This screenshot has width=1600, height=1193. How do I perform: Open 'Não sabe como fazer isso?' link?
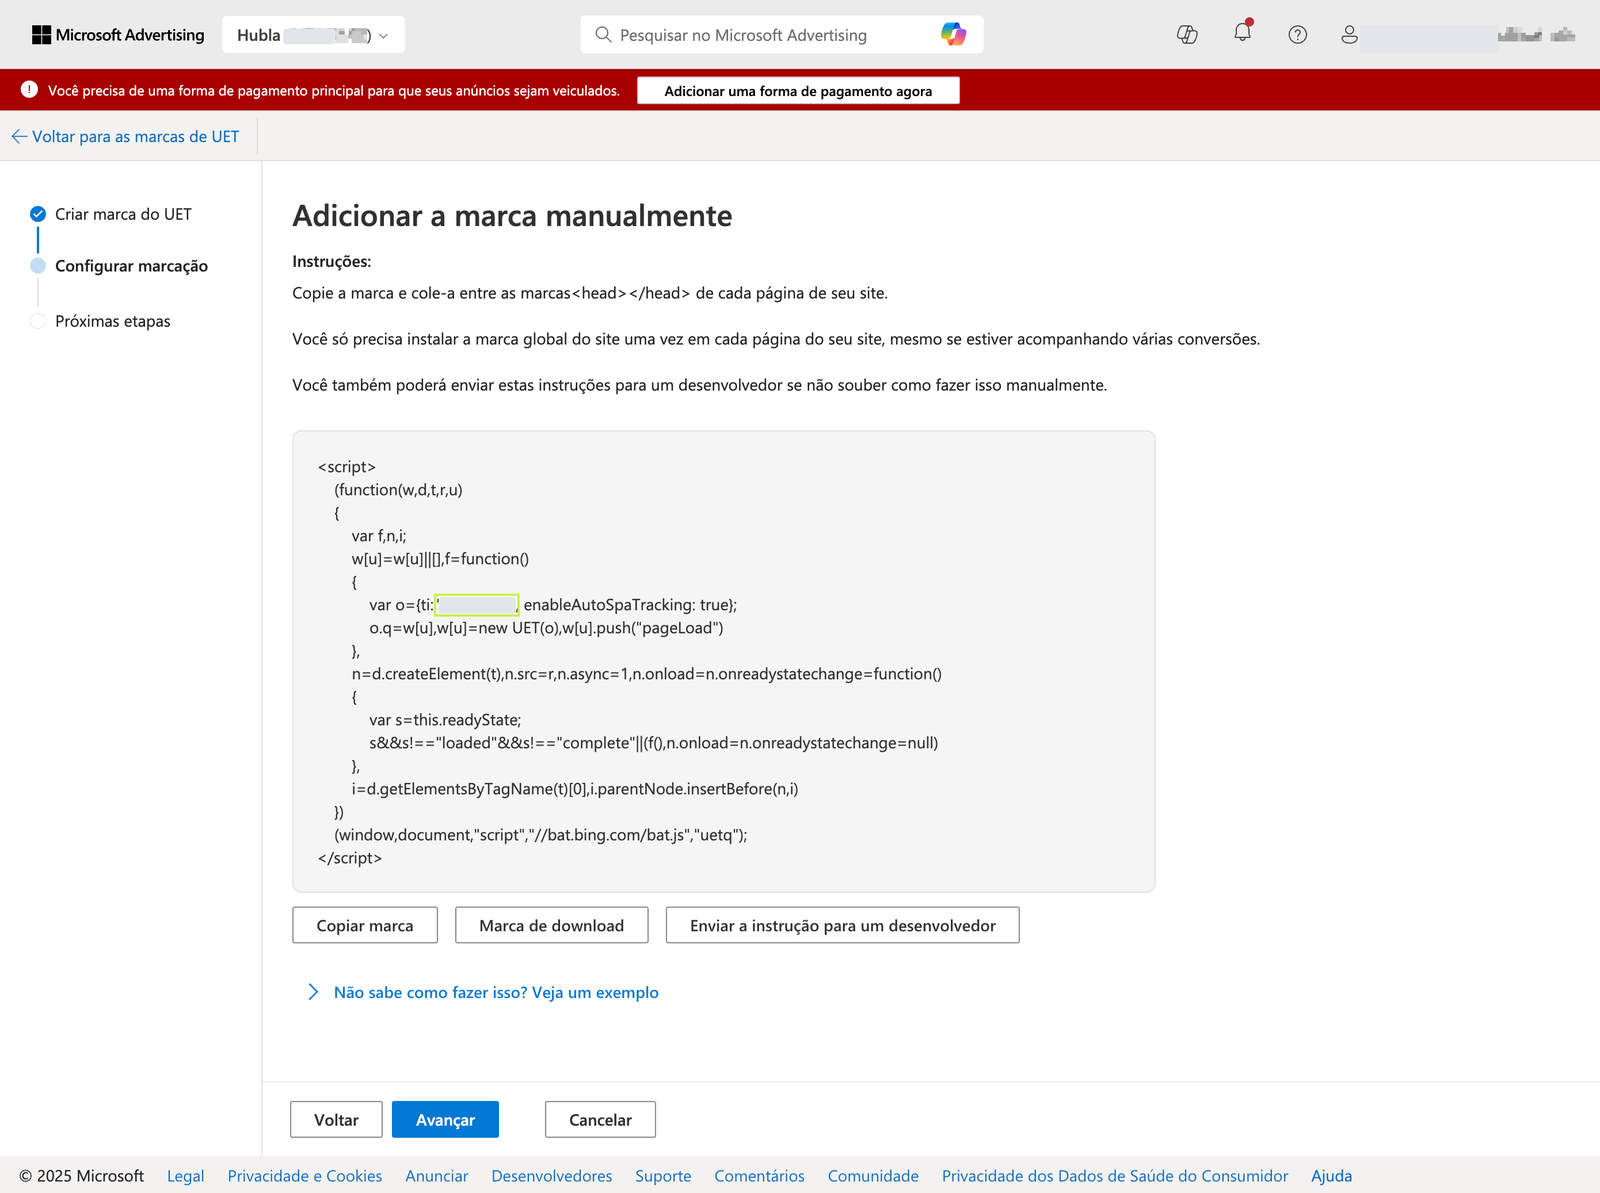(x=496, y=992)
